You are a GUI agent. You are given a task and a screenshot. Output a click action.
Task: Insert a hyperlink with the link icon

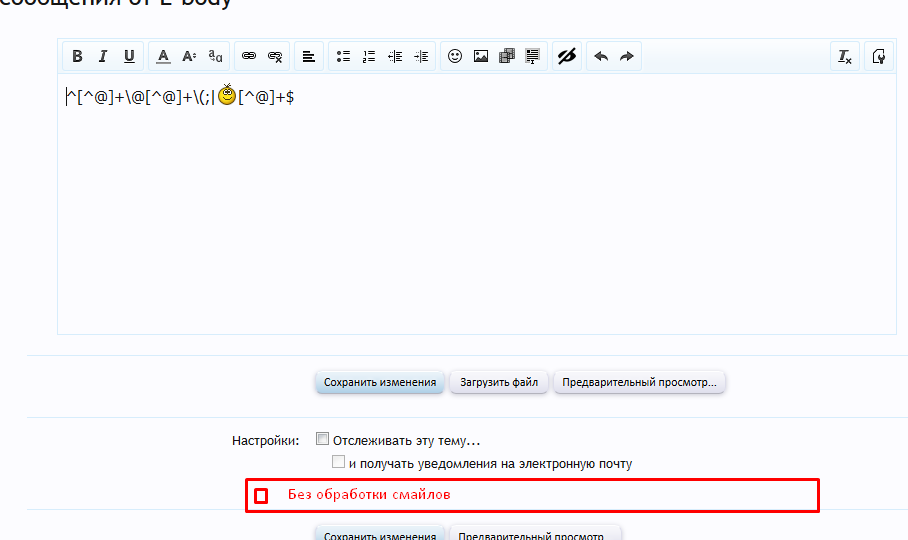click(250, 57)
